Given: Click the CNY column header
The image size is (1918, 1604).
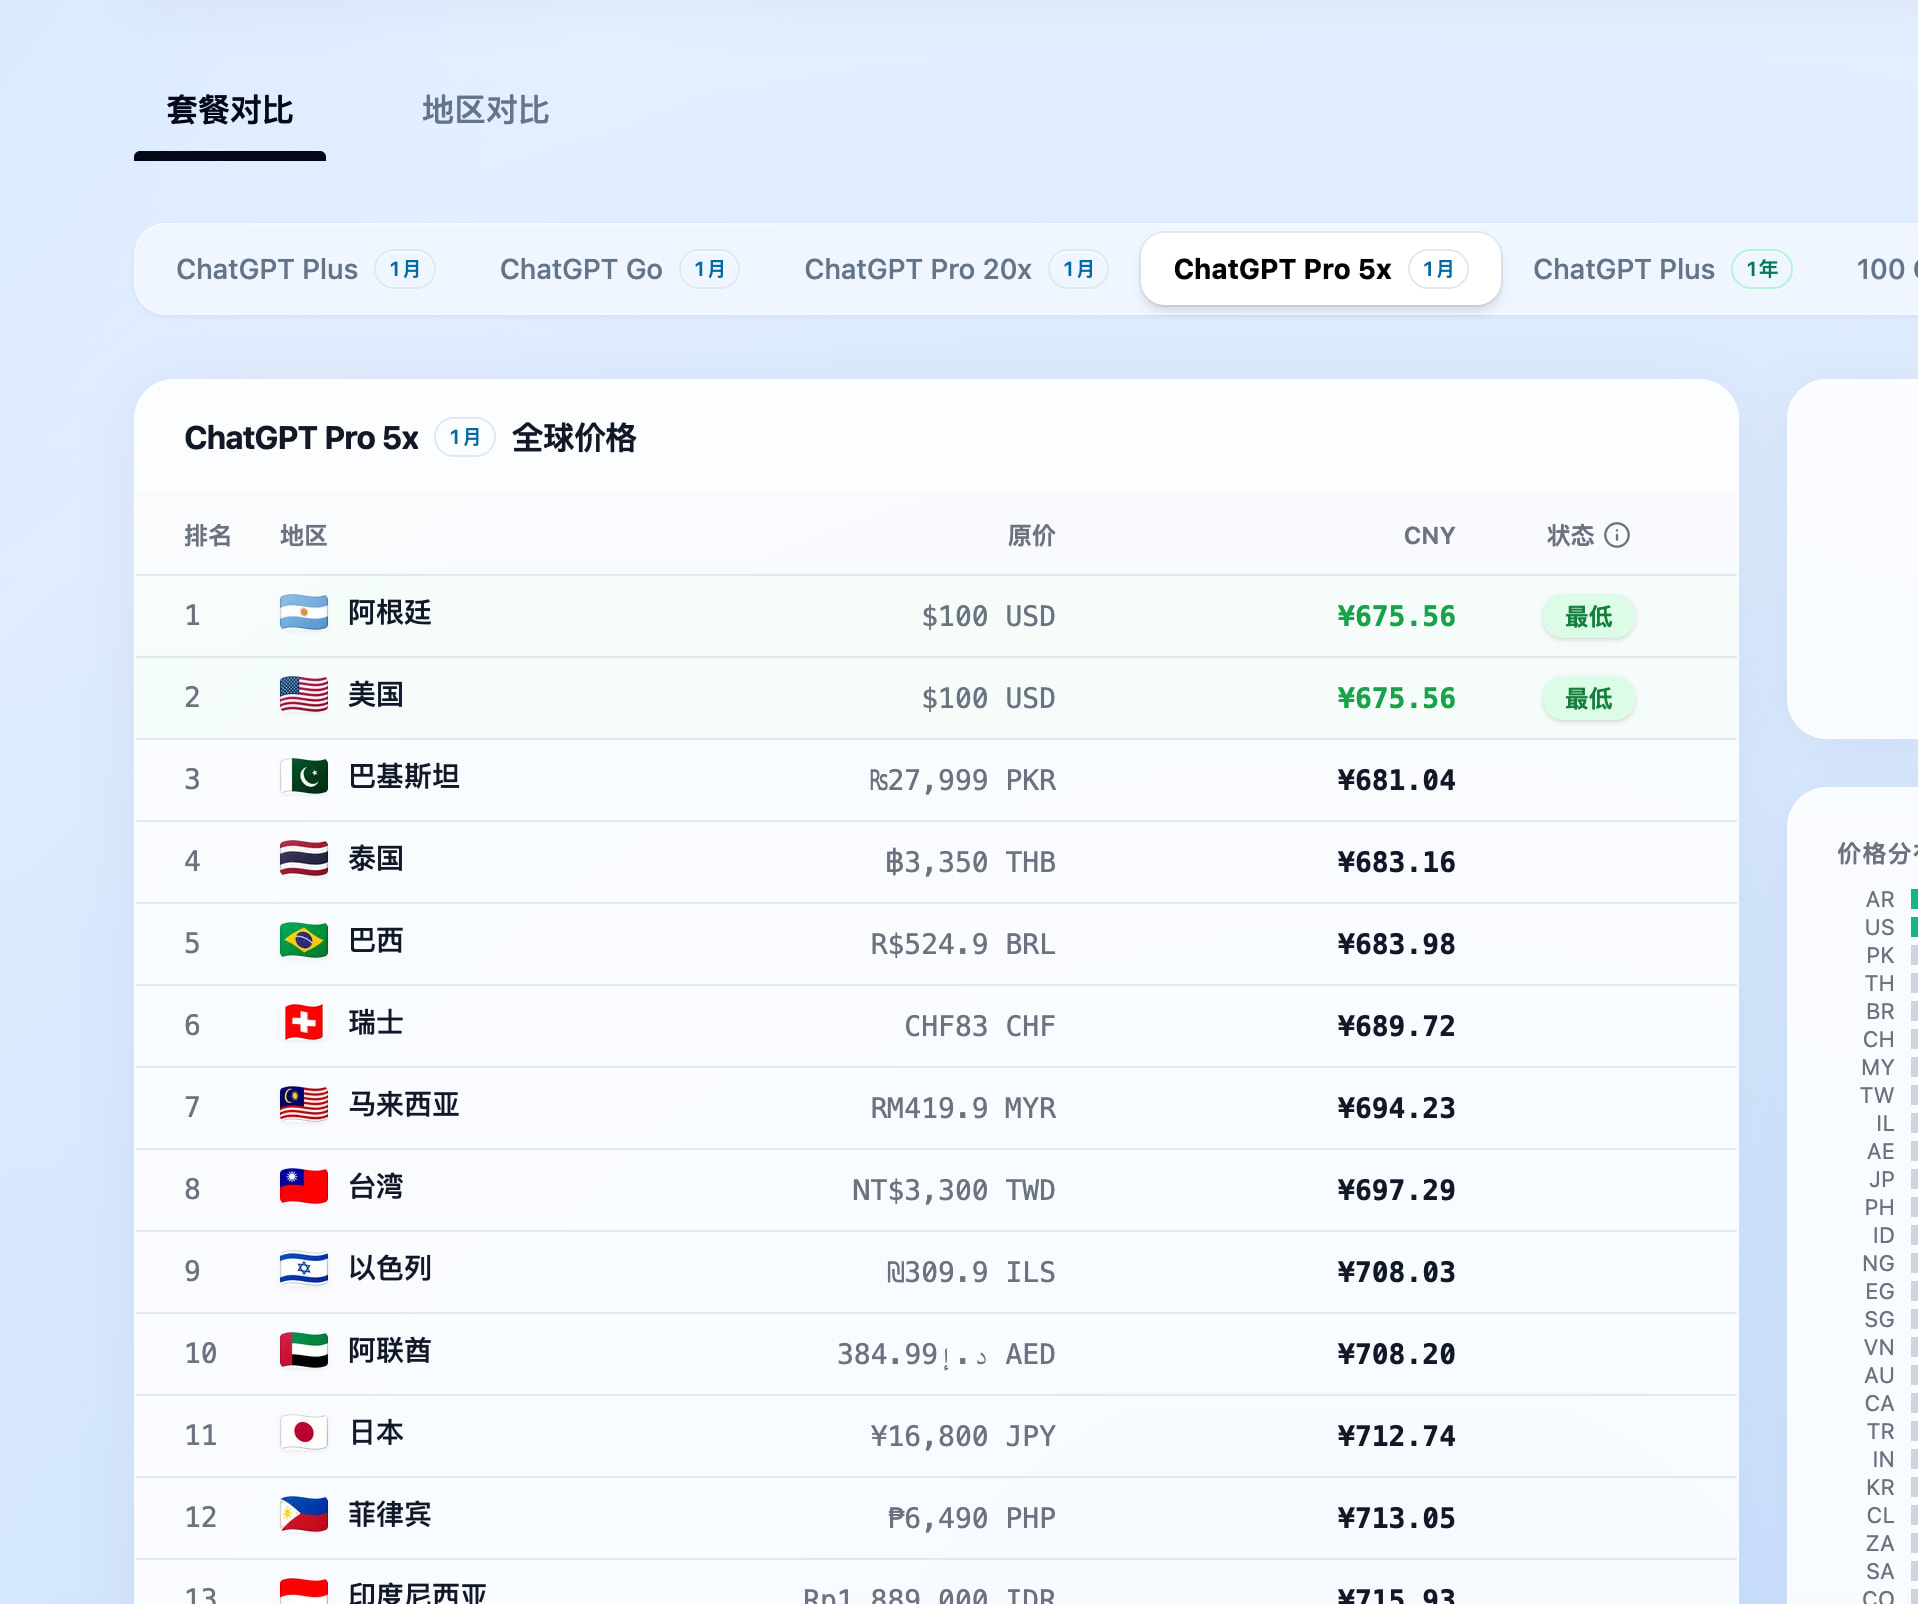Looking at the screenshot, I should 1429,536.
